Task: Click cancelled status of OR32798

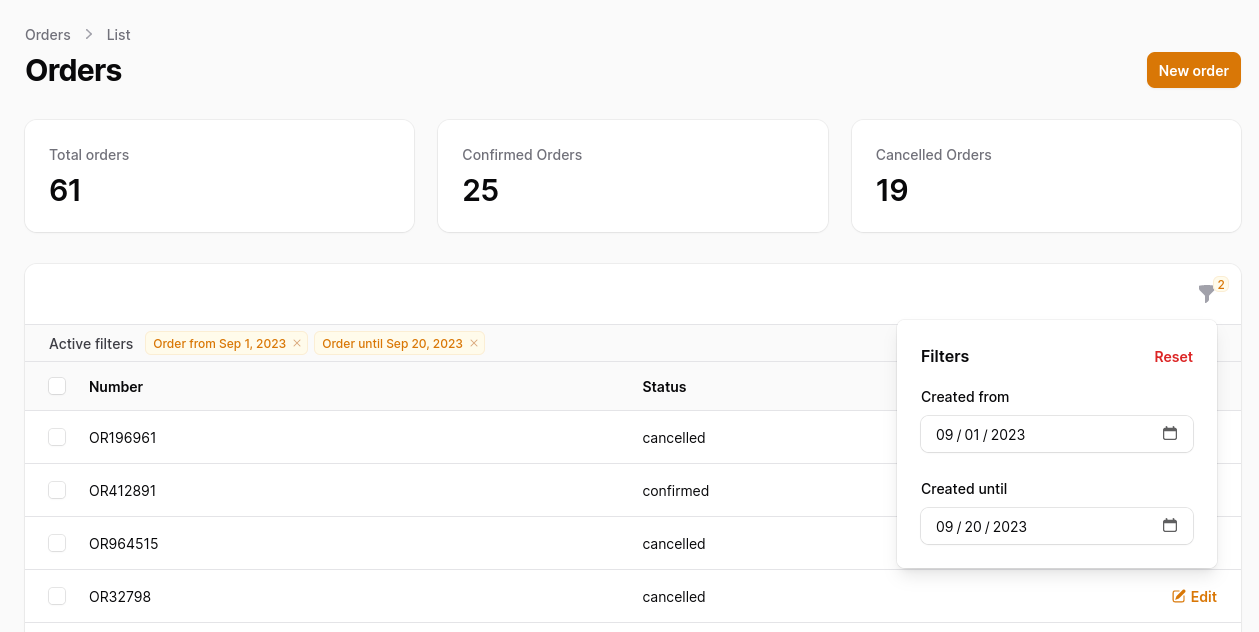Action: pos(674,597)
